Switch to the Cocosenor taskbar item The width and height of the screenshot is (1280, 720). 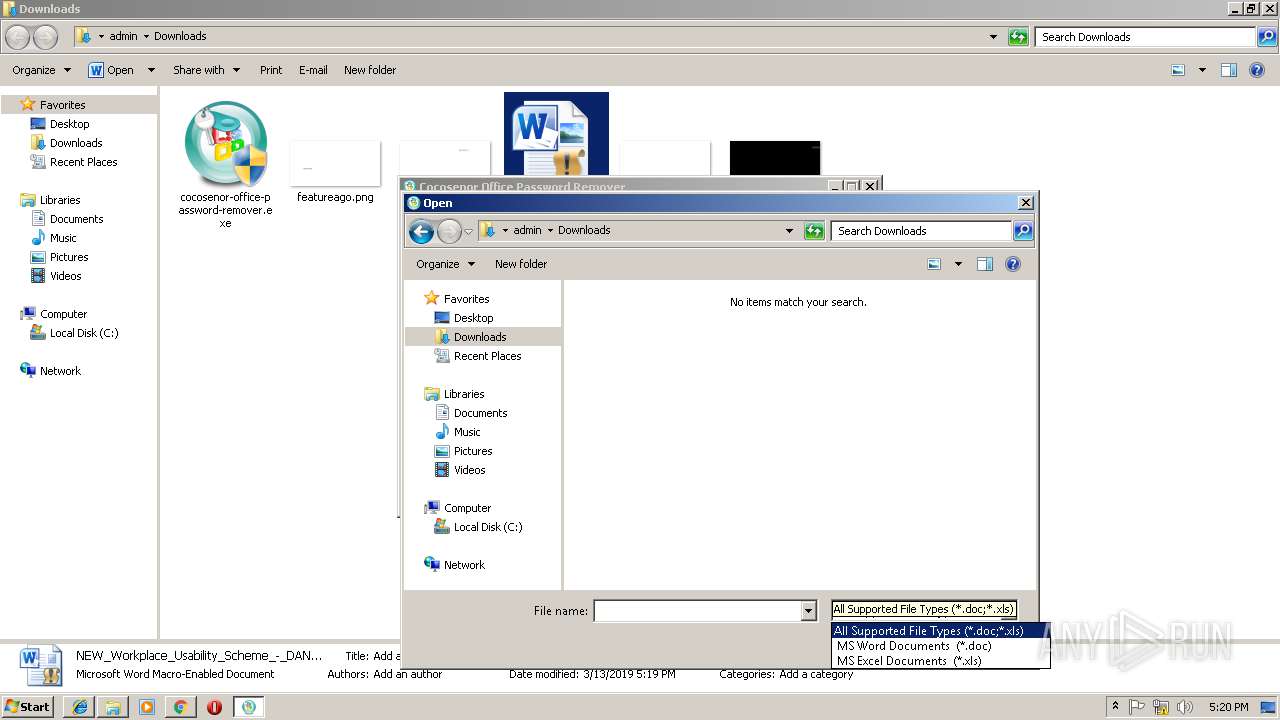pos(249,707)
